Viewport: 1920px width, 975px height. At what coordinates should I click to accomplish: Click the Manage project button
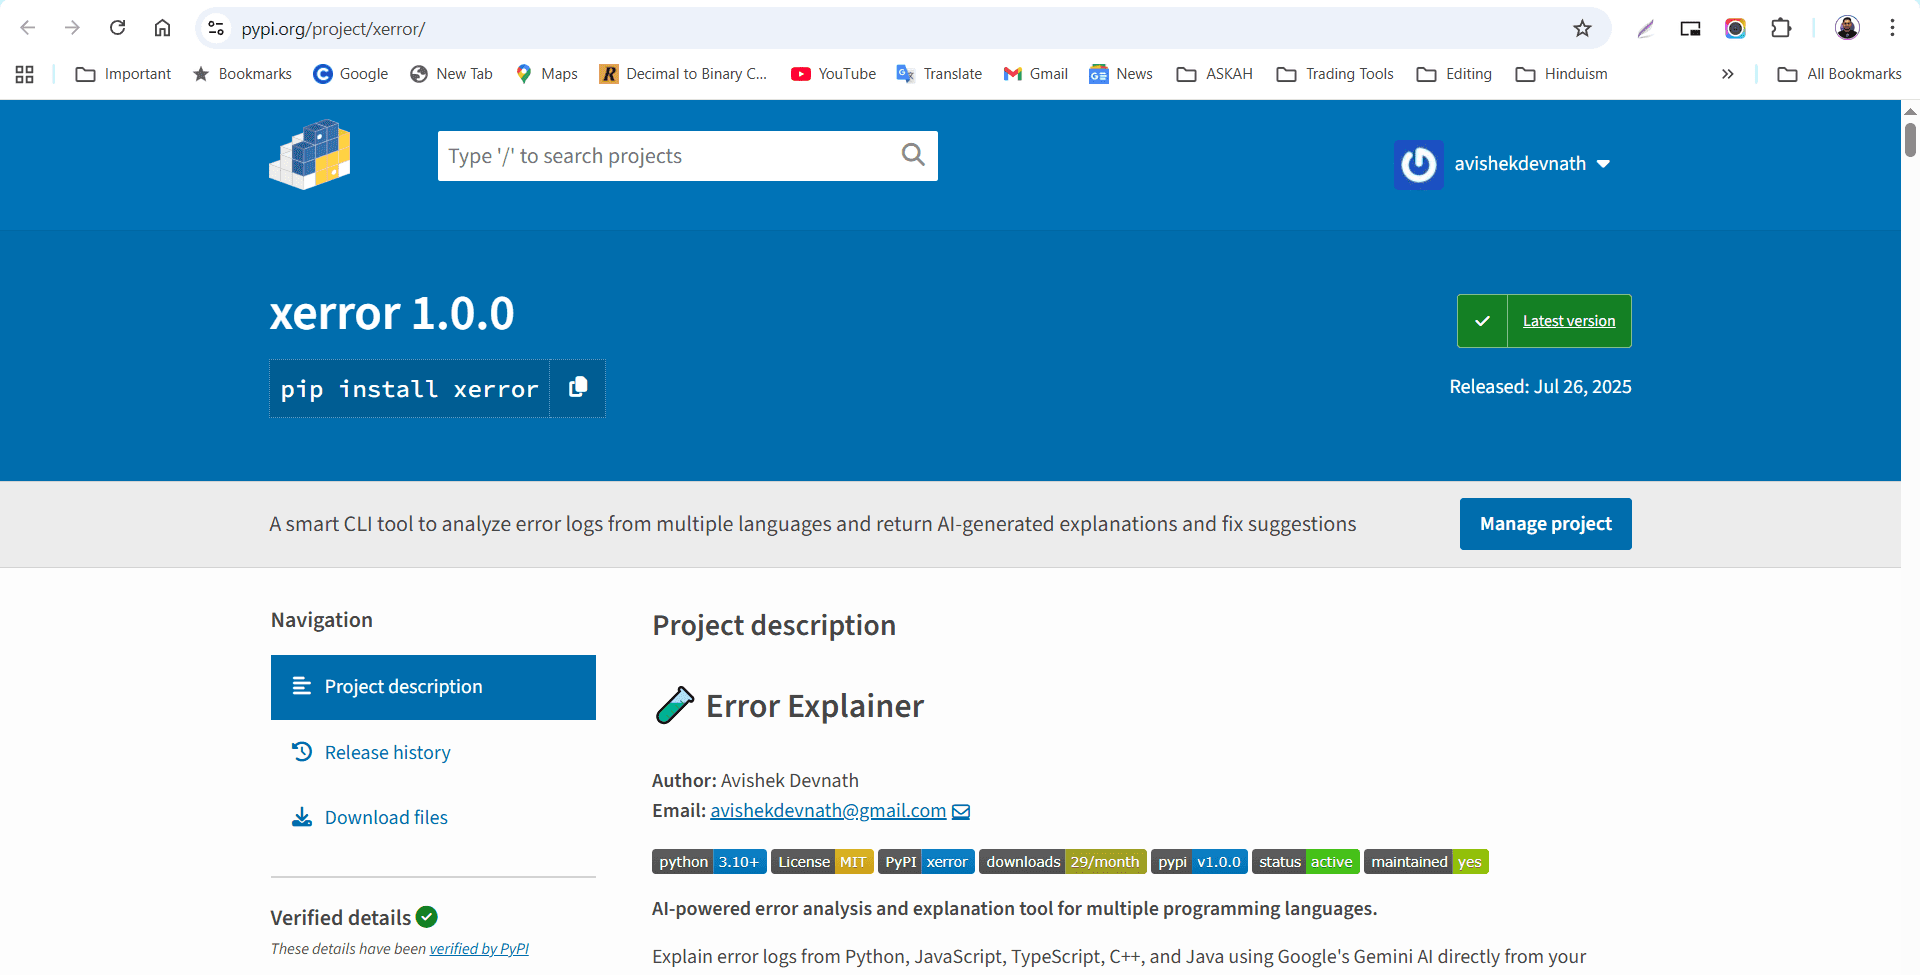1545,523
